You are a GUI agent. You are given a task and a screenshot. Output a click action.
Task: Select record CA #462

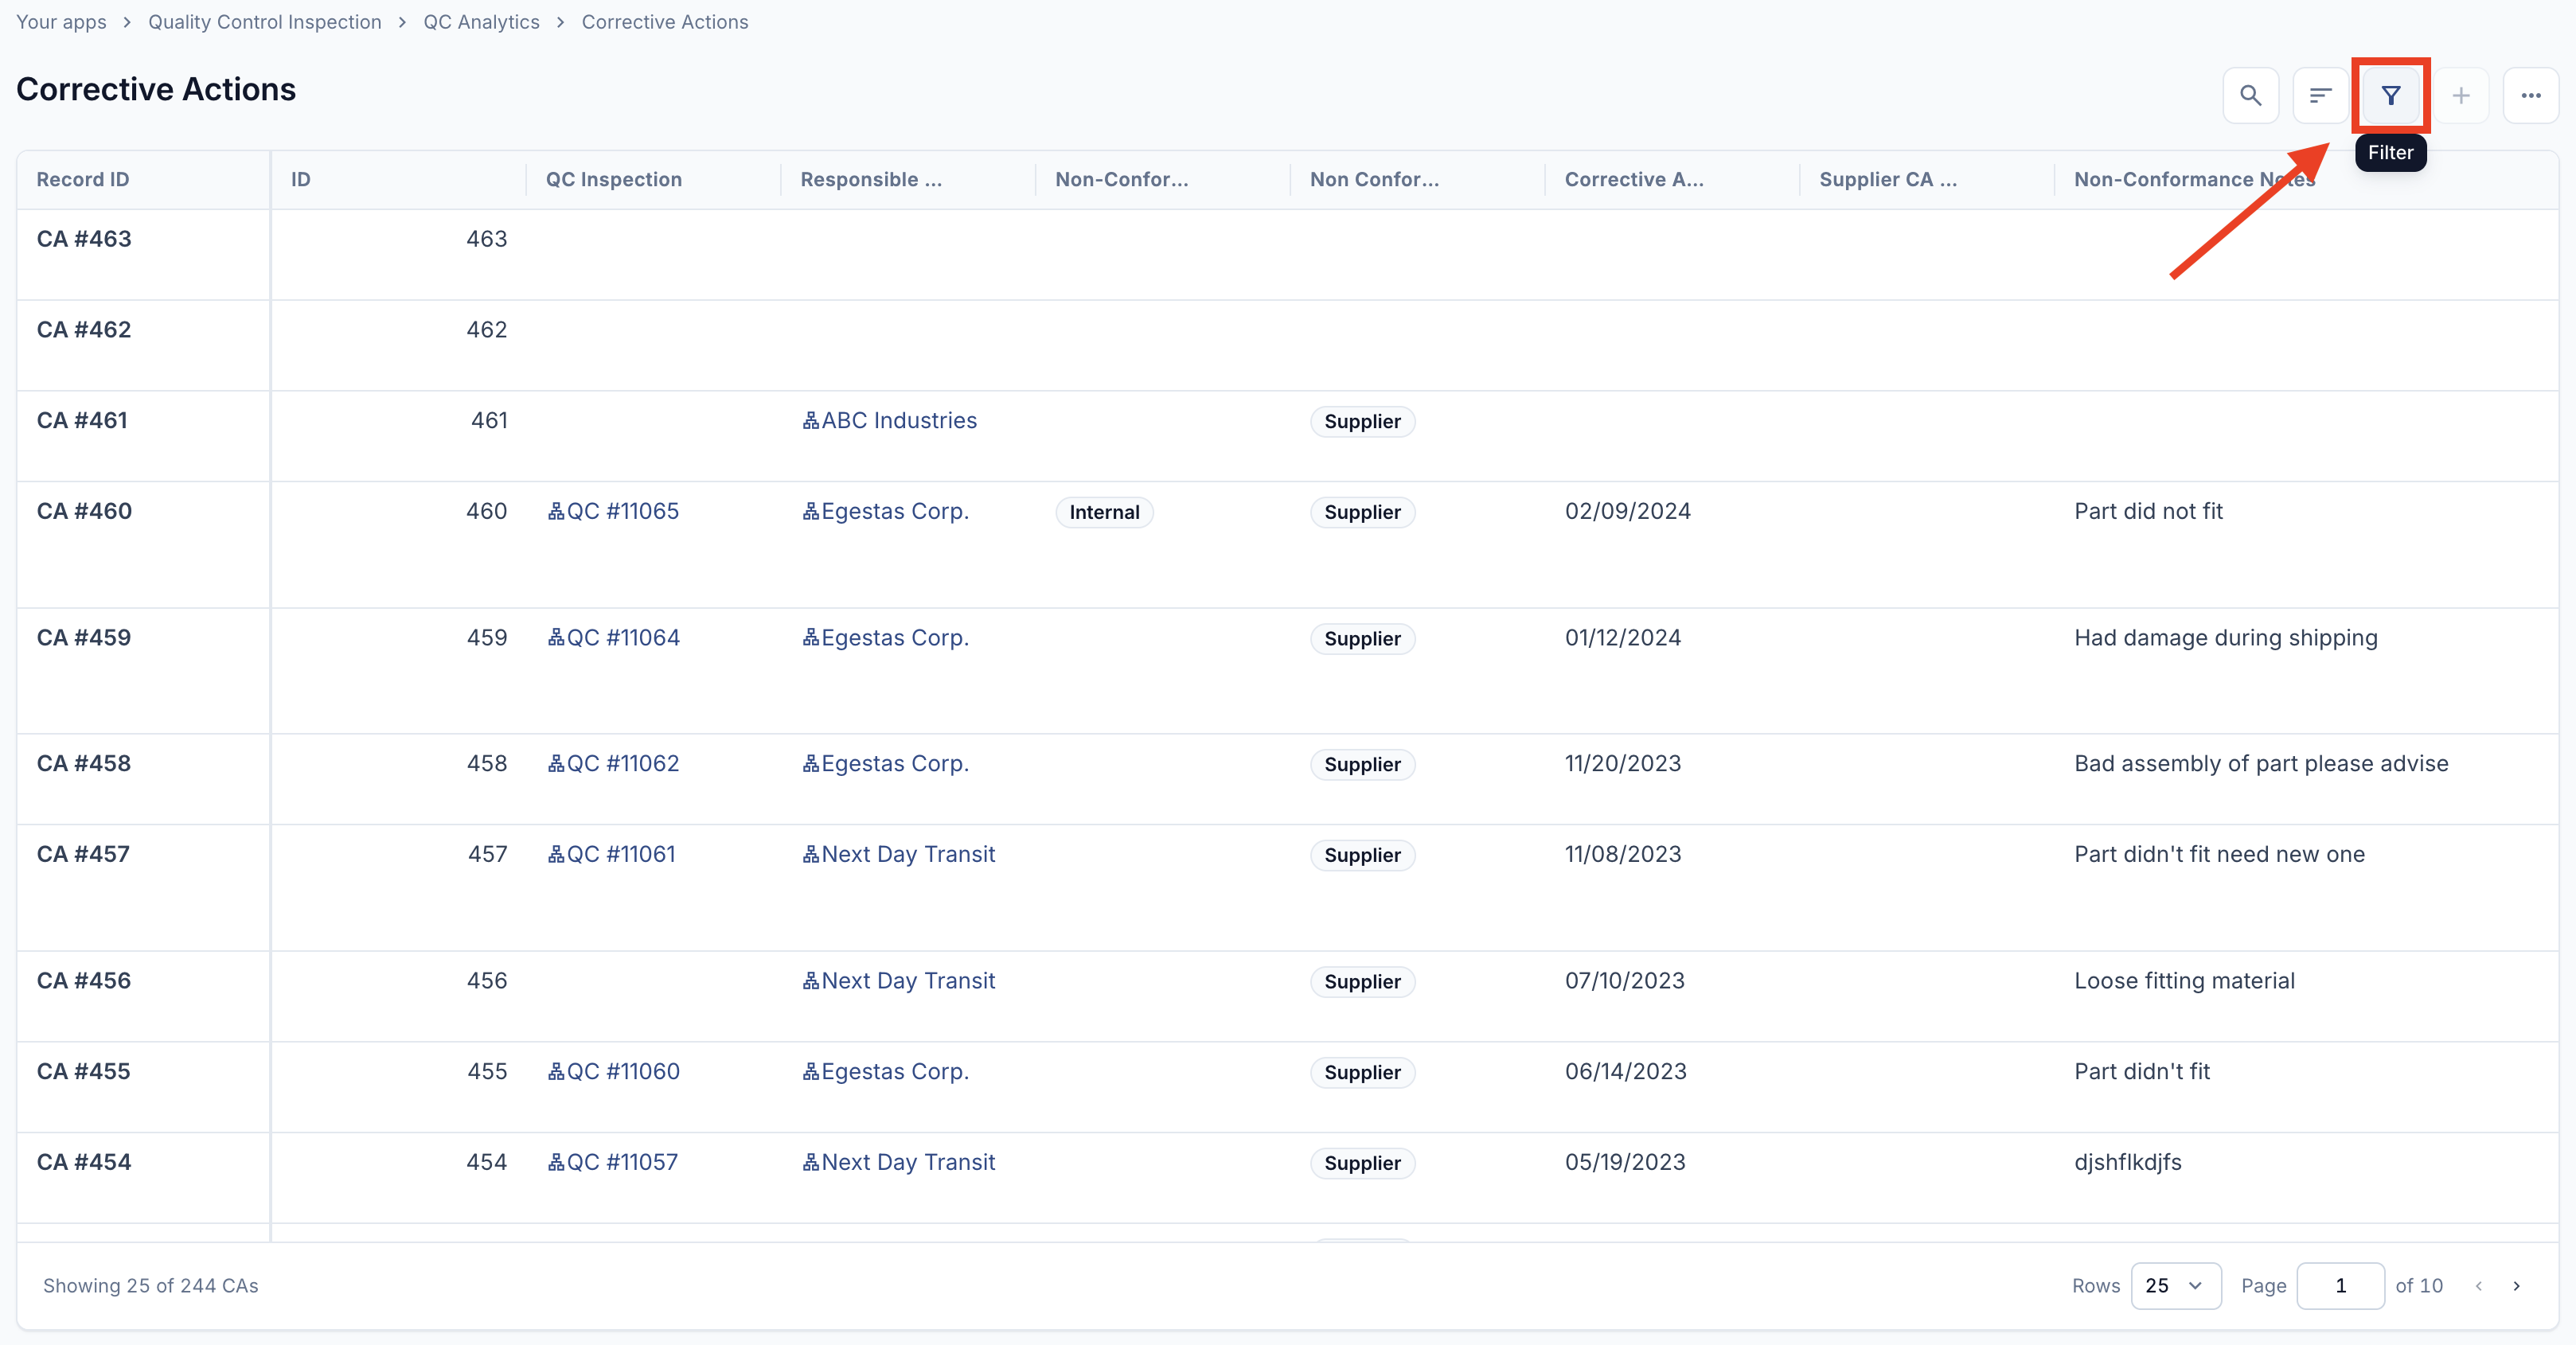click(84, 330)
